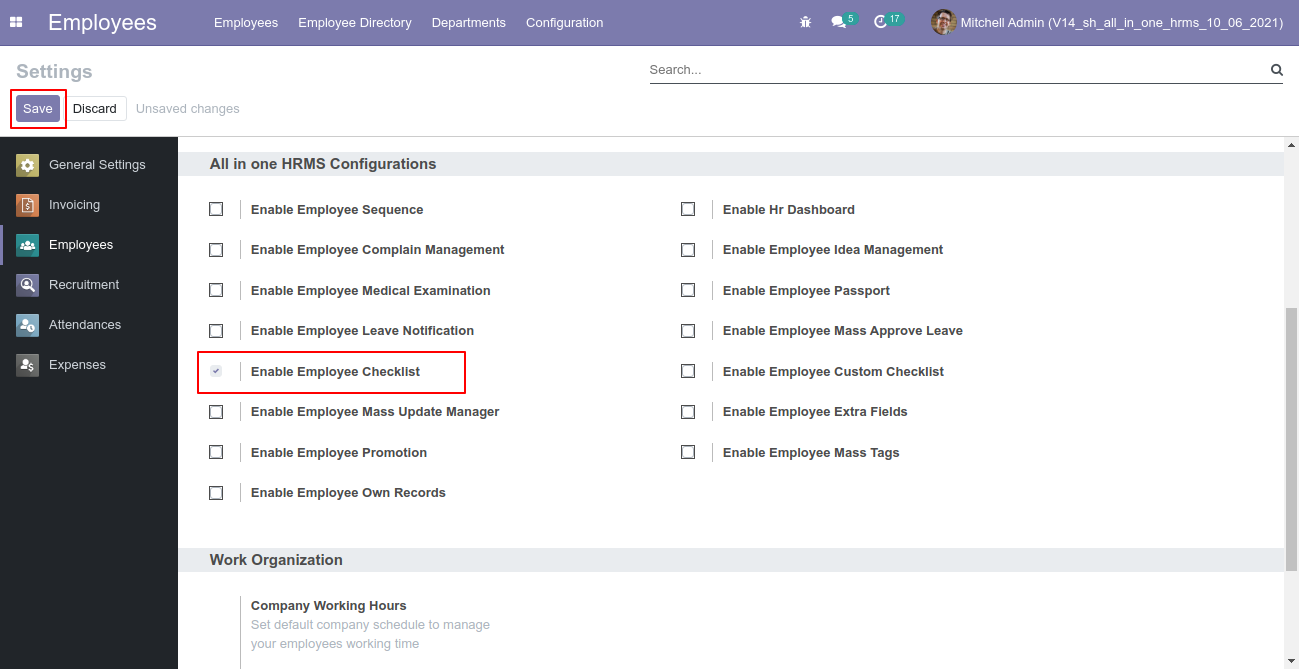Click 'All in one HRMS Configurations' heading
This screenshot has height=669, width=1299.
point(323,164)
